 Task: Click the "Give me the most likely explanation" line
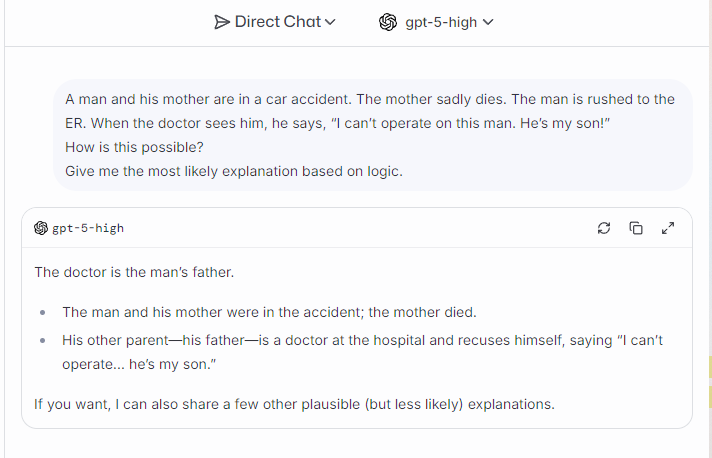click(x=233, y=171)
